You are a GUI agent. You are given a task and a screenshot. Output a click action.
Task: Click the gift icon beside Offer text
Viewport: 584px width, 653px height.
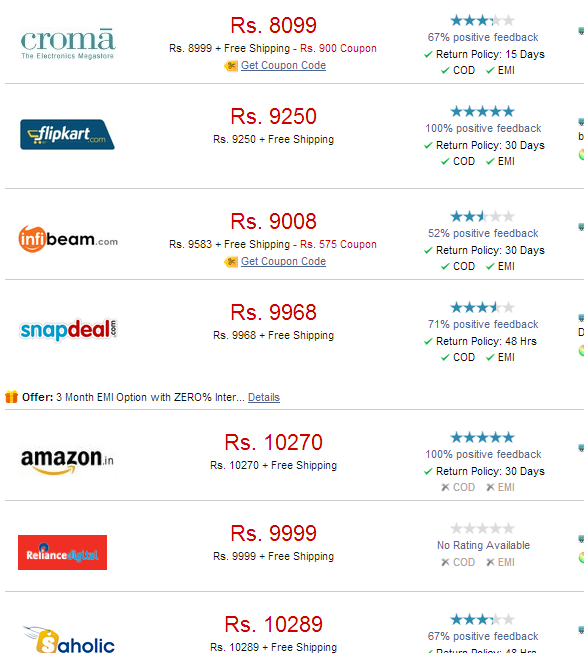[11, 397]
